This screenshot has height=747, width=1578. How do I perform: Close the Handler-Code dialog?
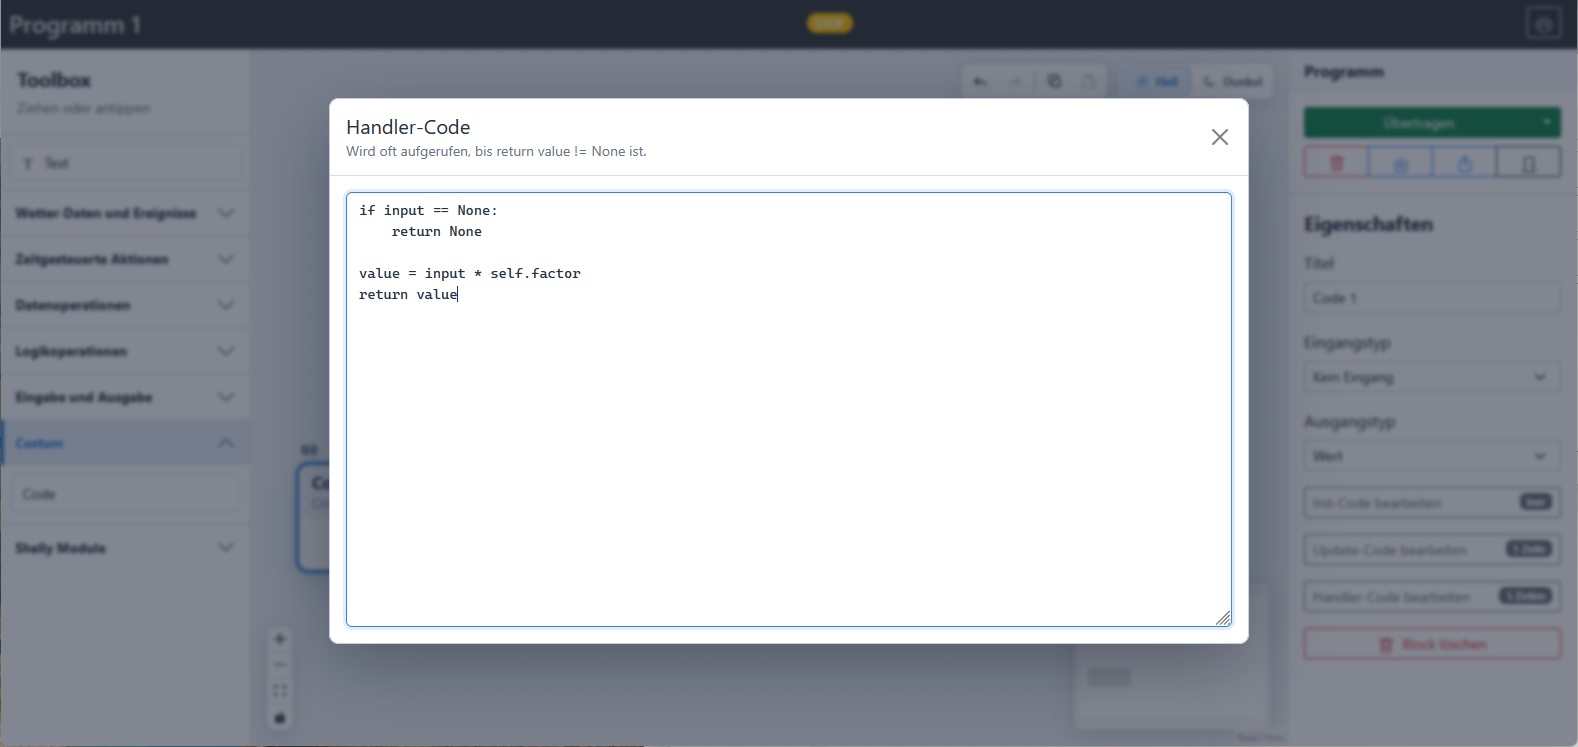coord(1219,137)
